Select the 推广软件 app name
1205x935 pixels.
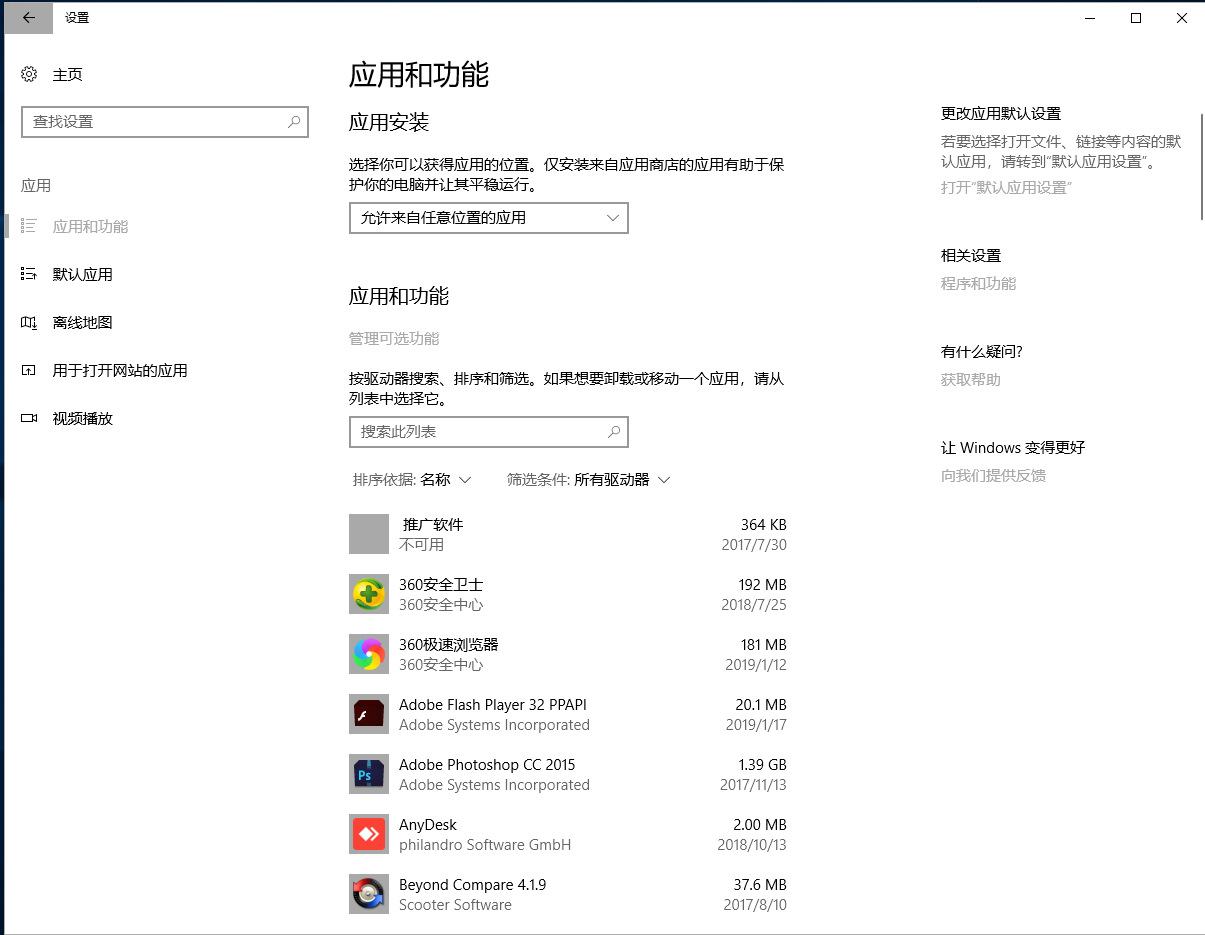pos(433,524)
